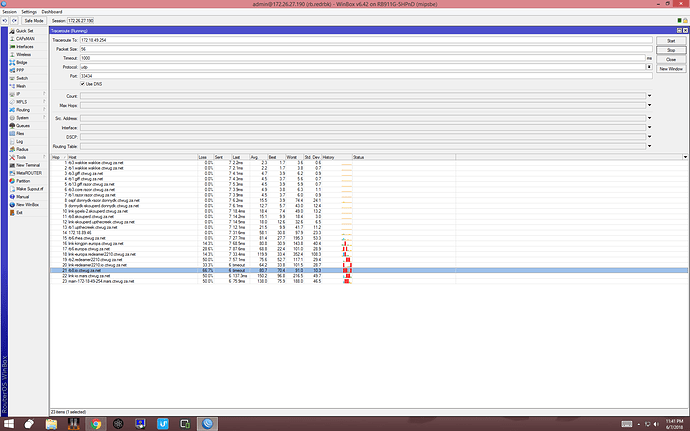This screenshot has width=690, height=431.
Task: Open the Log viewer
Action: tap(17, 141)
